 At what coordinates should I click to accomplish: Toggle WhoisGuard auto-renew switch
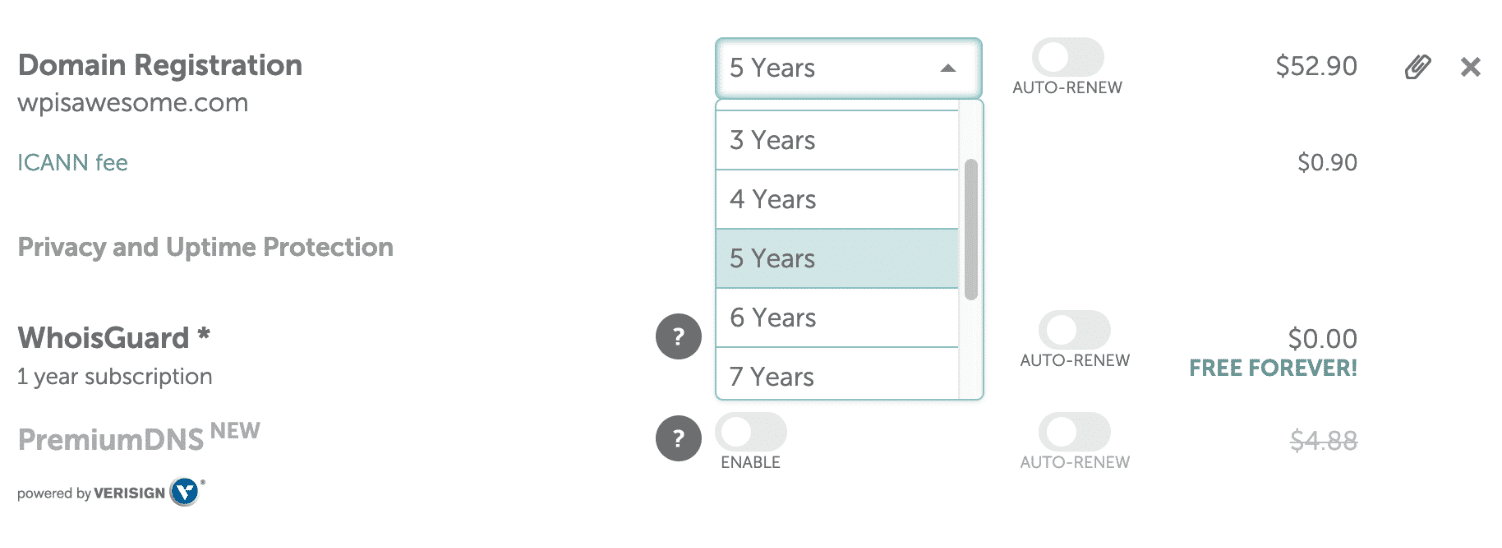pos(1074,330)
